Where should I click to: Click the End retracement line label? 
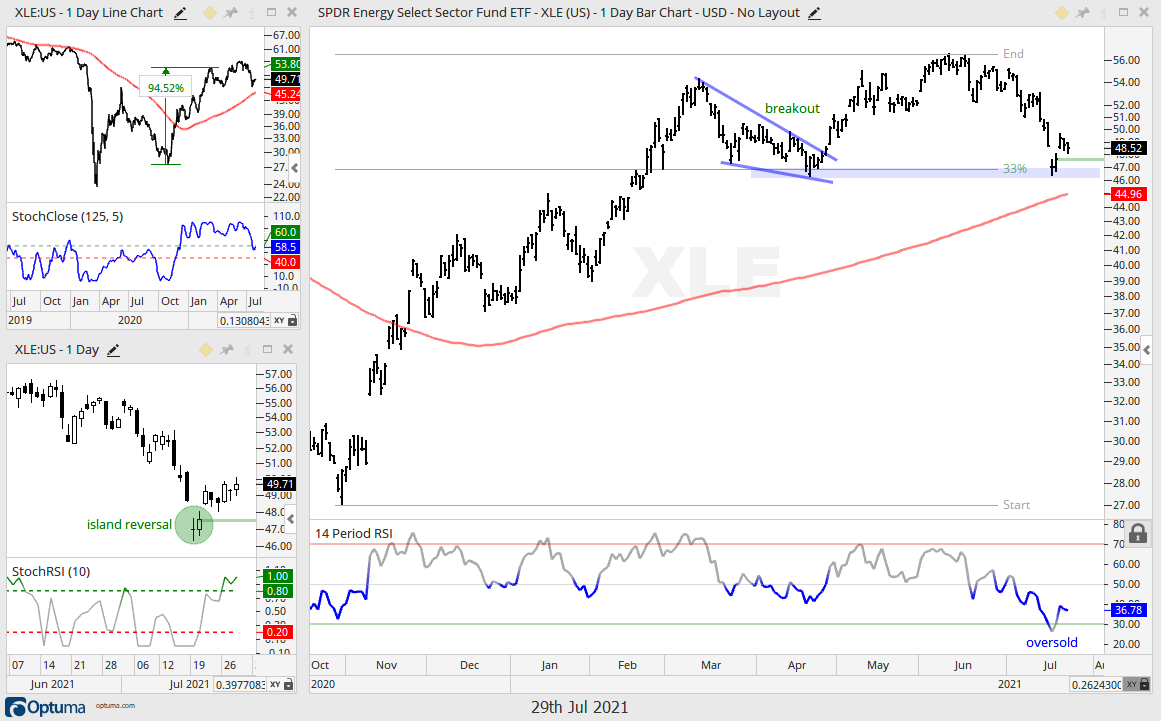pyautogui.click(x=1013, y=53)
